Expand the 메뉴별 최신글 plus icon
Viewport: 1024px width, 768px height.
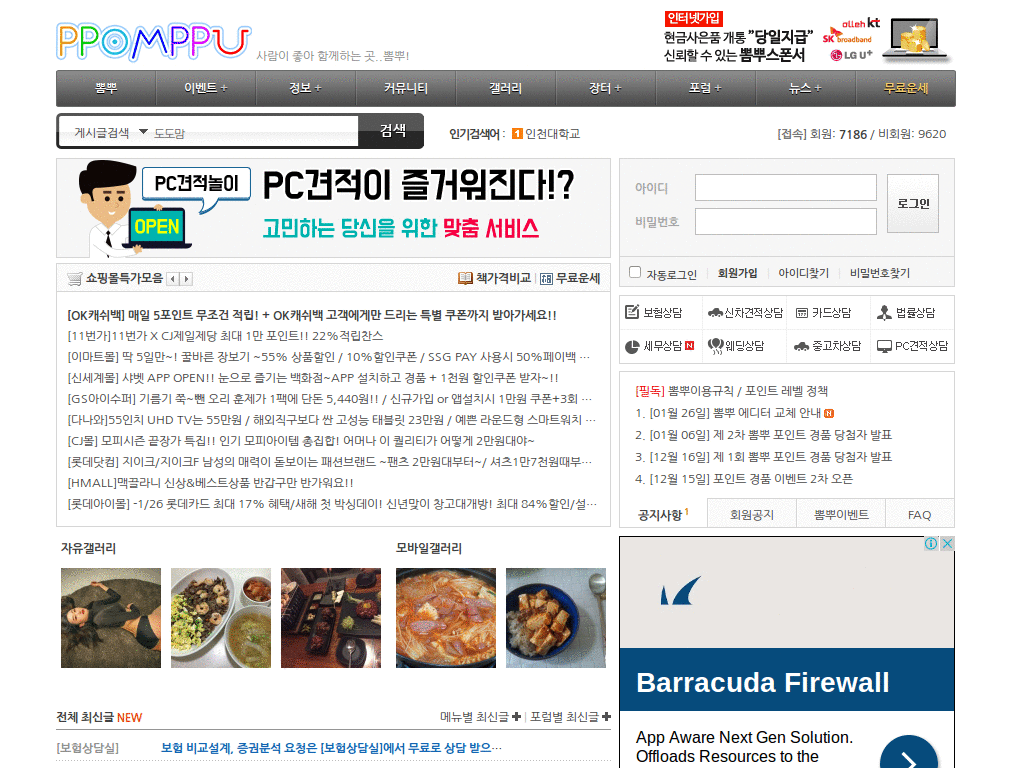[517, 716]
